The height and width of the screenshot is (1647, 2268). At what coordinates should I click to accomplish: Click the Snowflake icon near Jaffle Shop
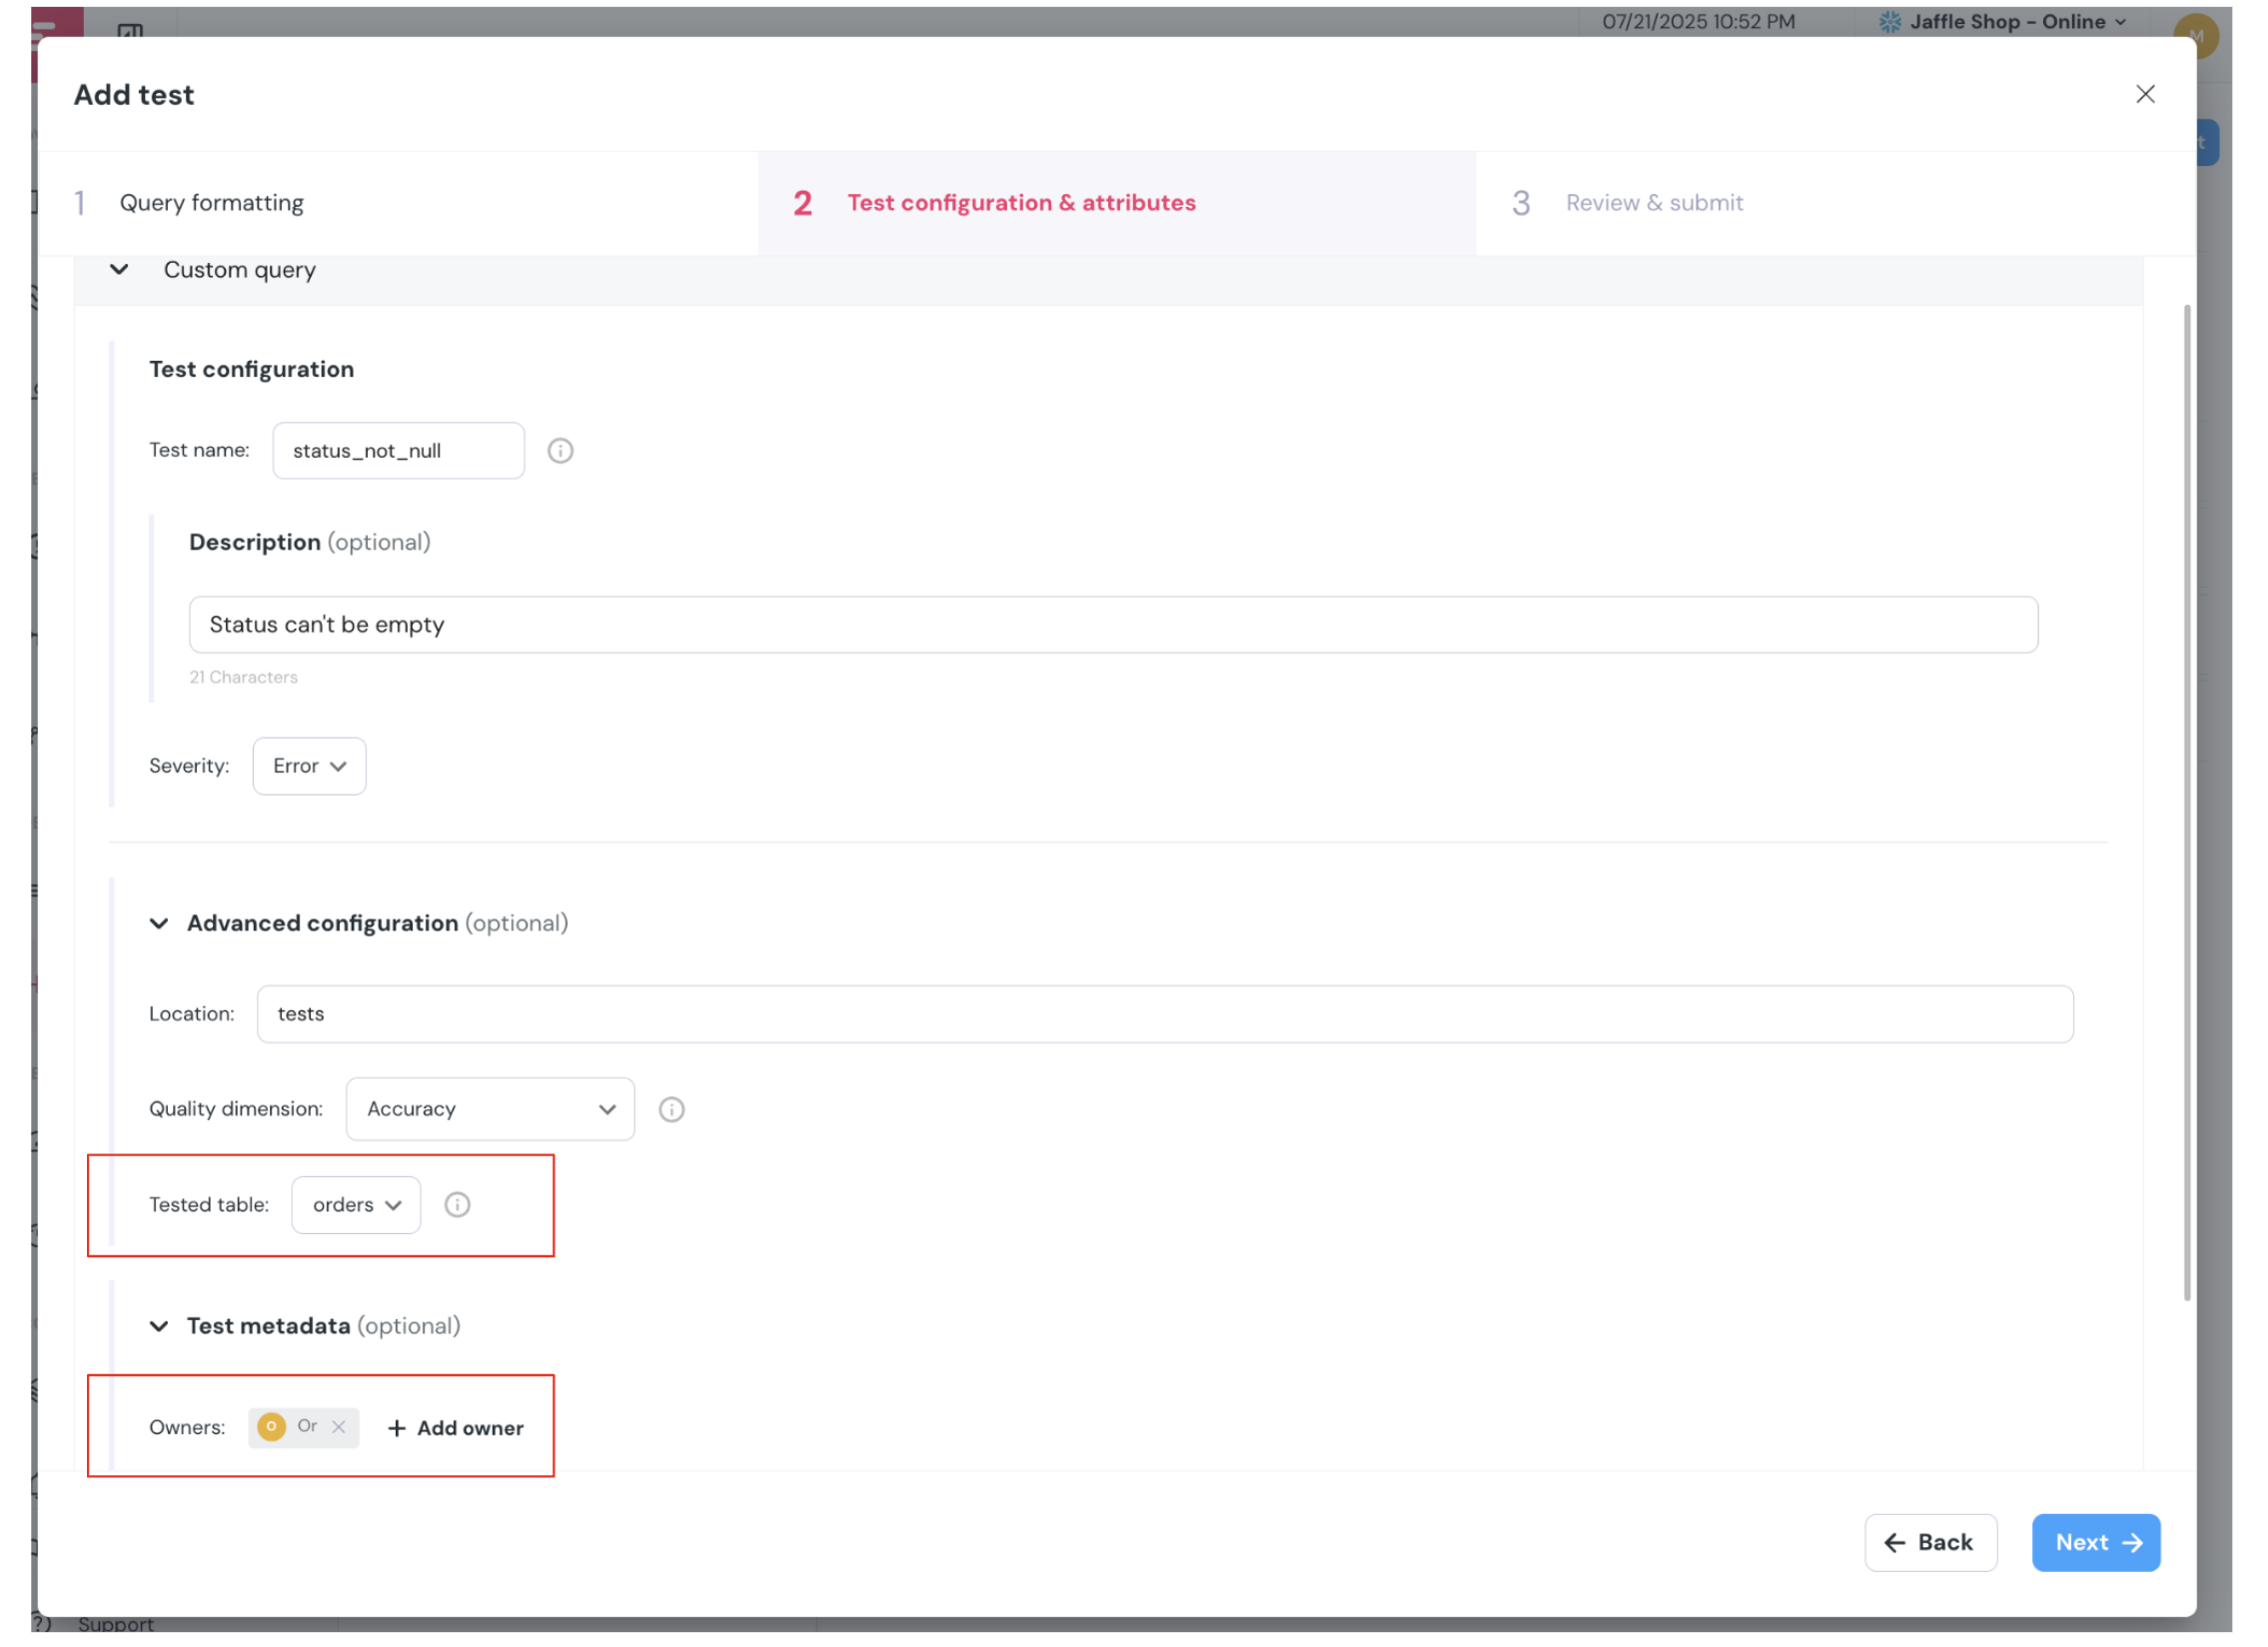point(1890,22)
